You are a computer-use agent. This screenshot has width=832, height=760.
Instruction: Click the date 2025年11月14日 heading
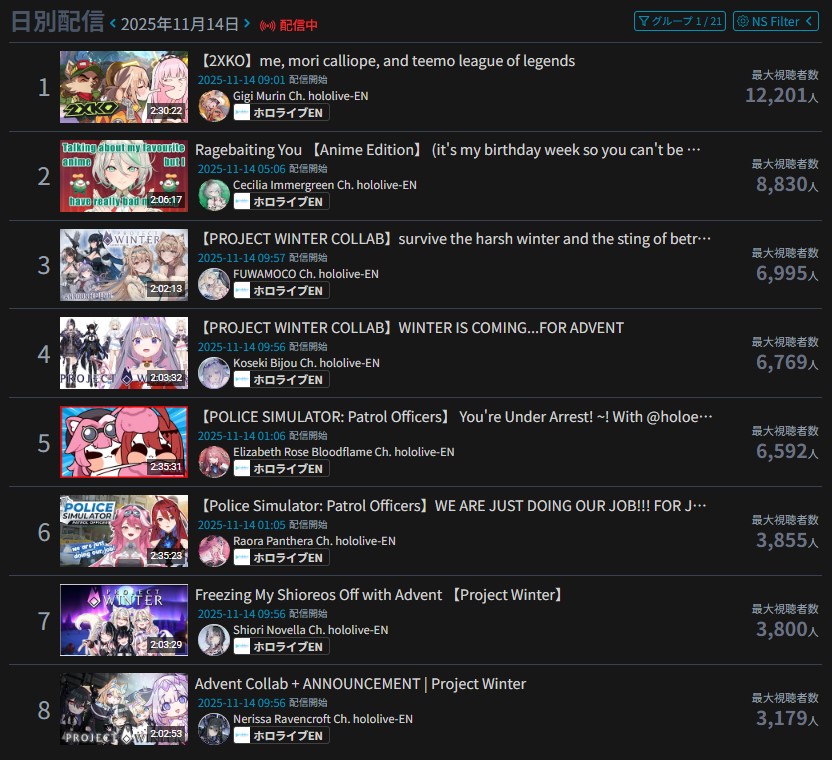pyautogui.click(x=180, y=24)
